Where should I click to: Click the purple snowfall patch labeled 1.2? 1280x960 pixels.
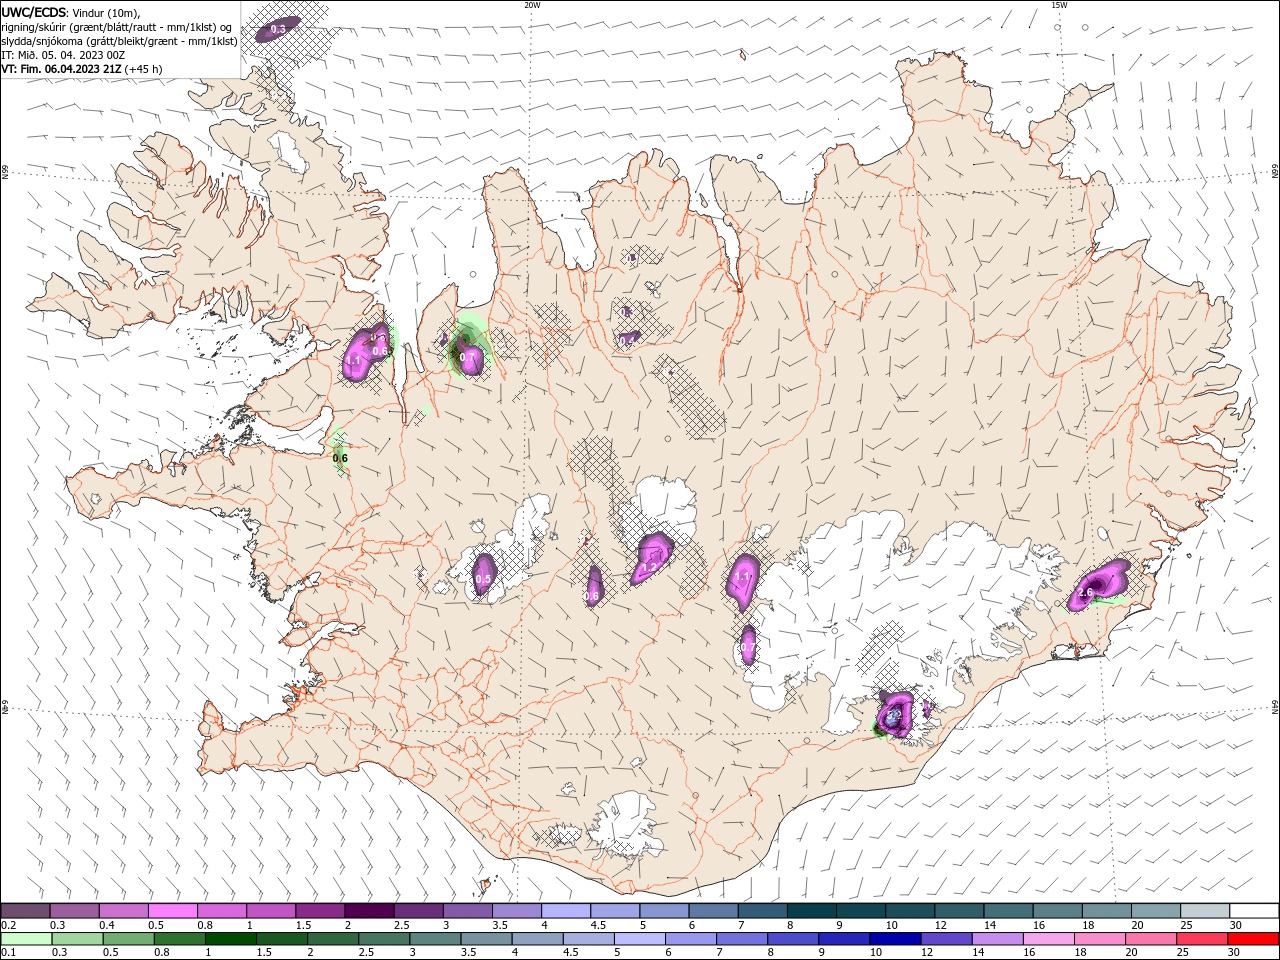(x=652, y=557)
